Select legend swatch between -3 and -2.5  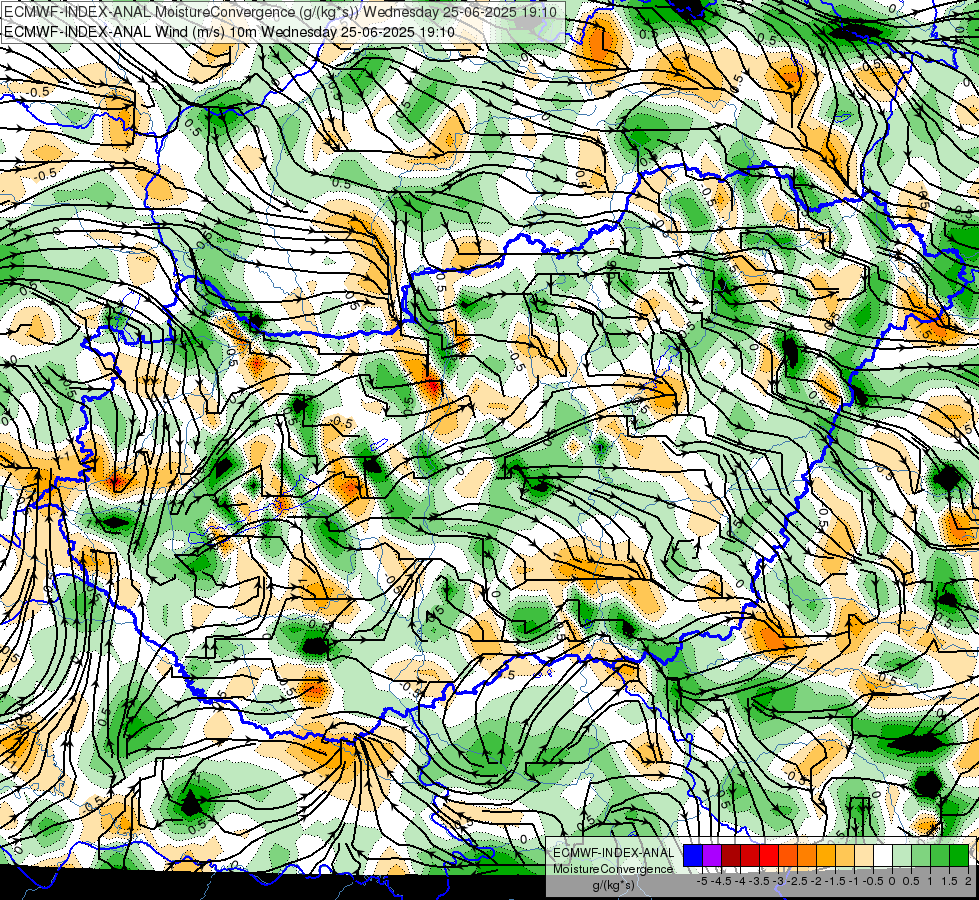[x=788, y=856]
